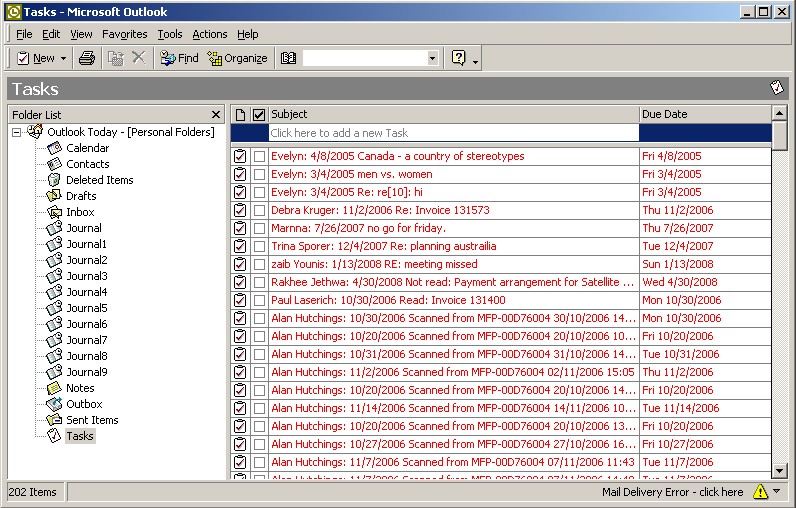Click inside the Find a Contact text box
This screenshot has width=796, height=508.
tap(364, 58)
